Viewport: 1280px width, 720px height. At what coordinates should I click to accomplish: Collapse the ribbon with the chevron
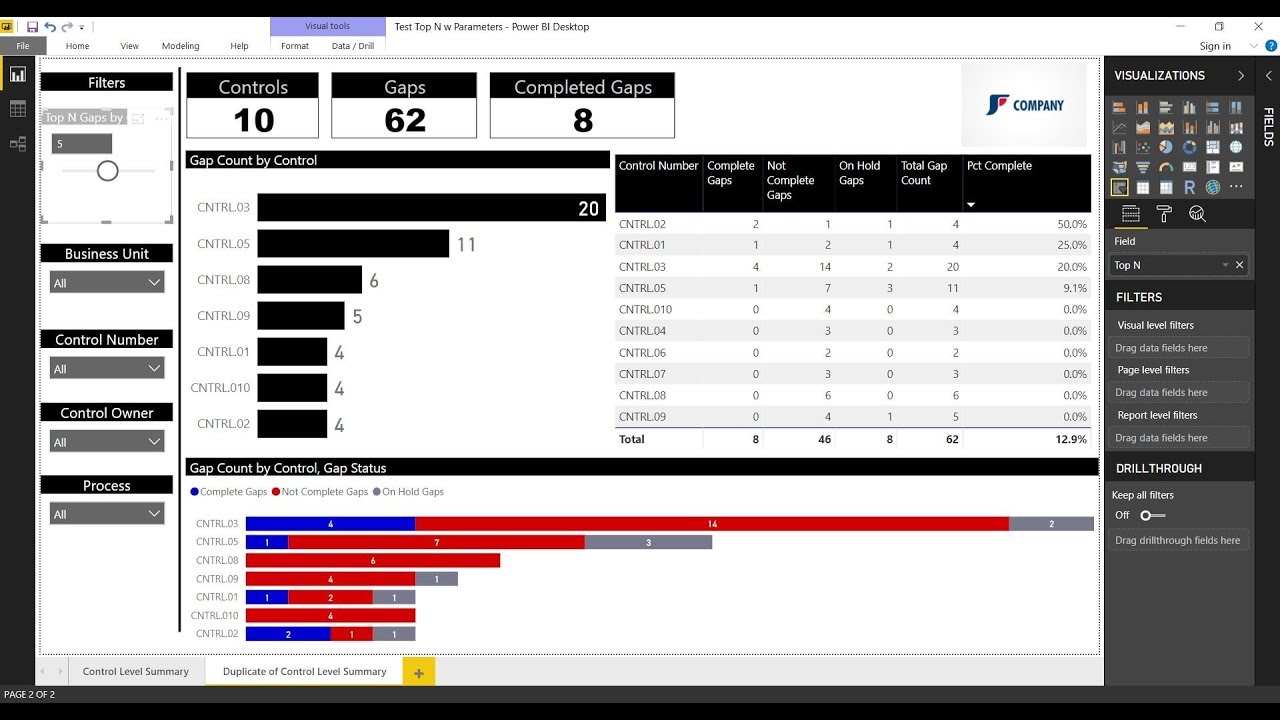click(x=1254, y=46)
